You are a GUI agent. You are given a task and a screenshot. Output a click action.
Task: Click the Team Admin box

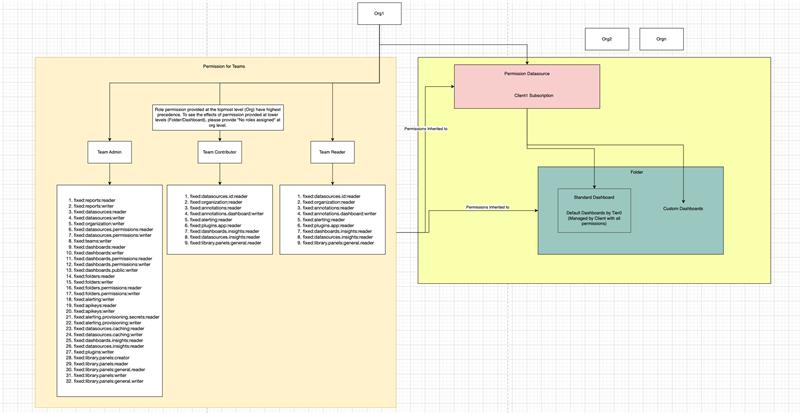107,152
